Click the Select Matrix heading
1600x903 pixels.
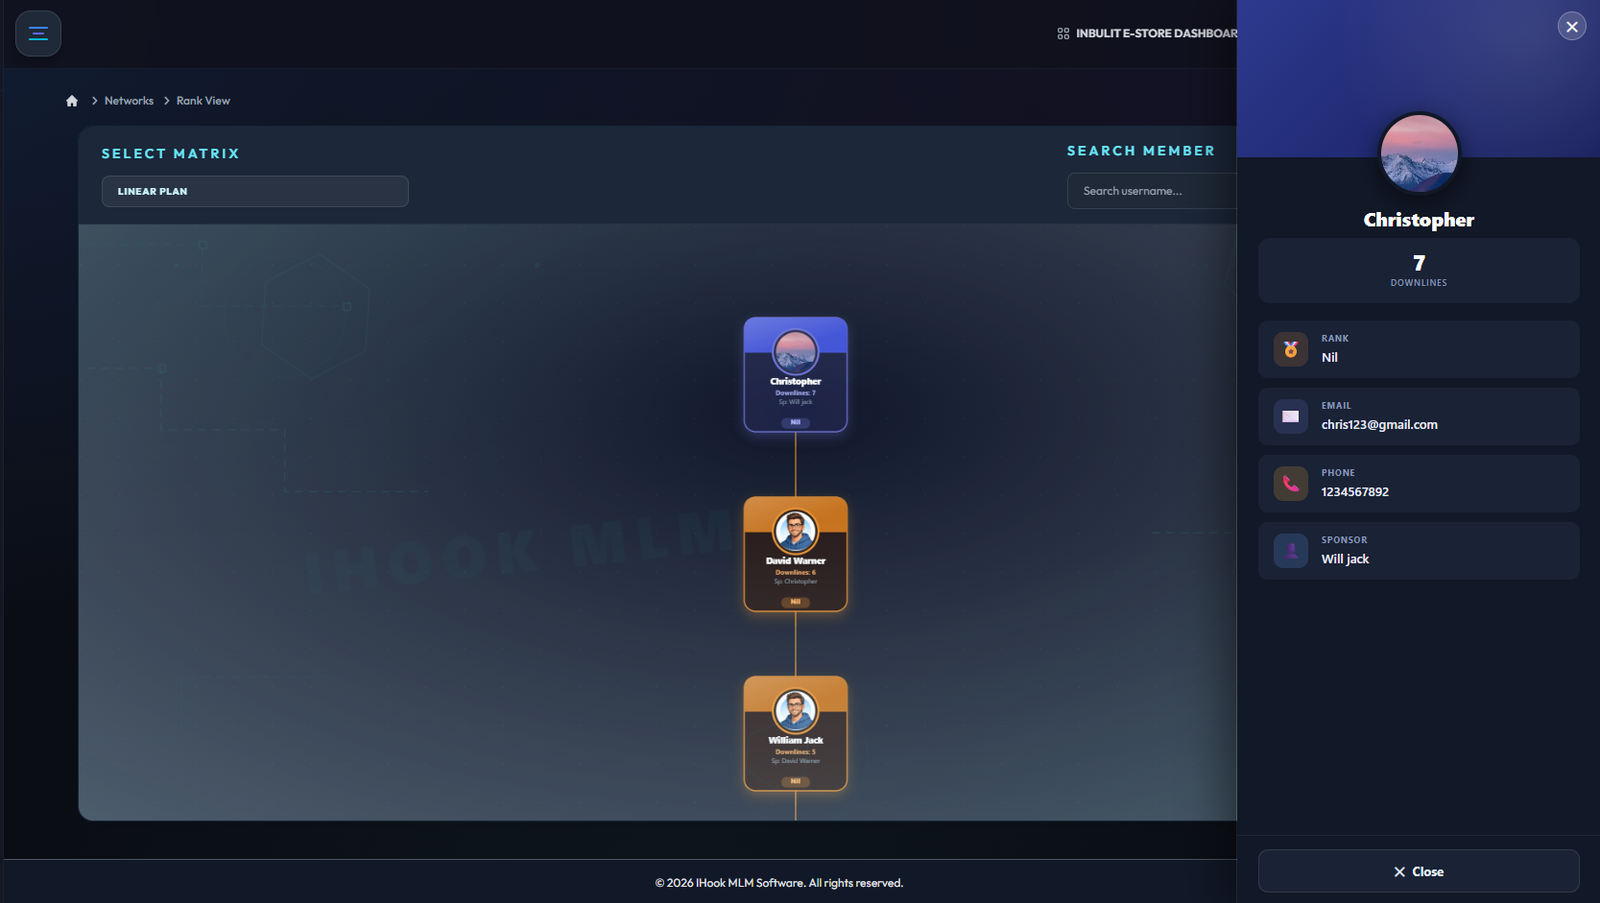pos(170,154)
